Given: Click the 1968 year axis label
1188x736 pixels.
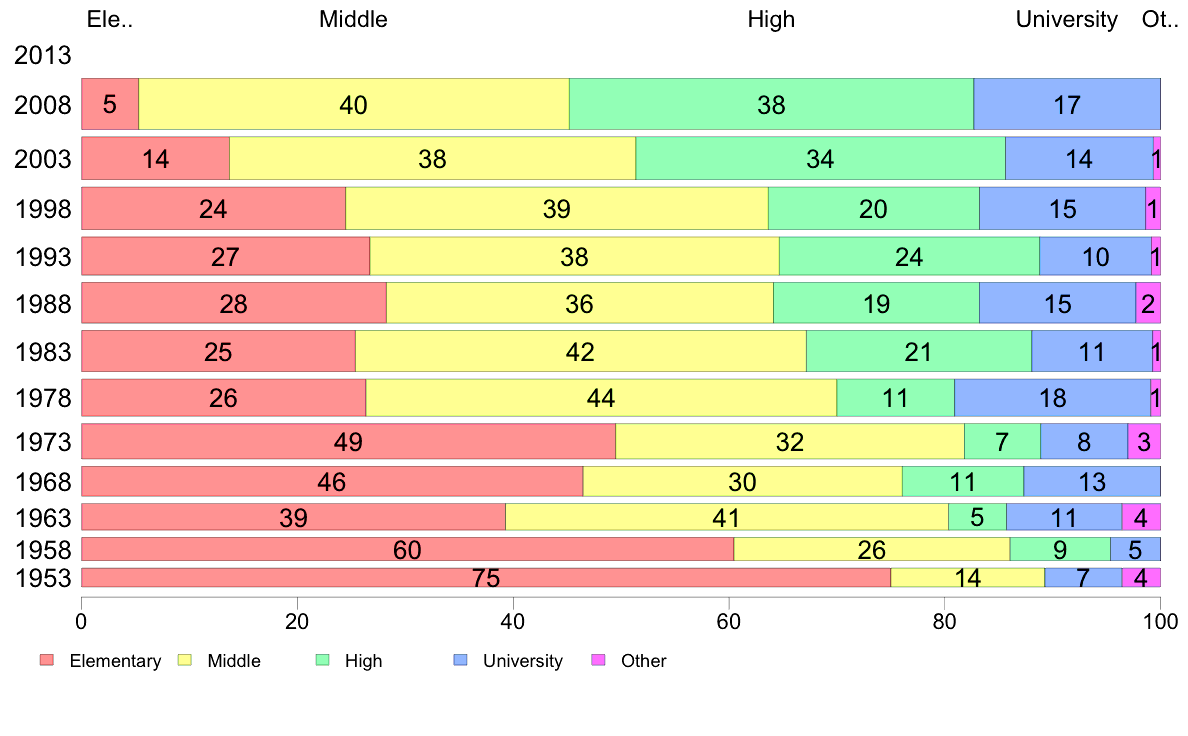Looking at the screenshot, I should [43, 482].
